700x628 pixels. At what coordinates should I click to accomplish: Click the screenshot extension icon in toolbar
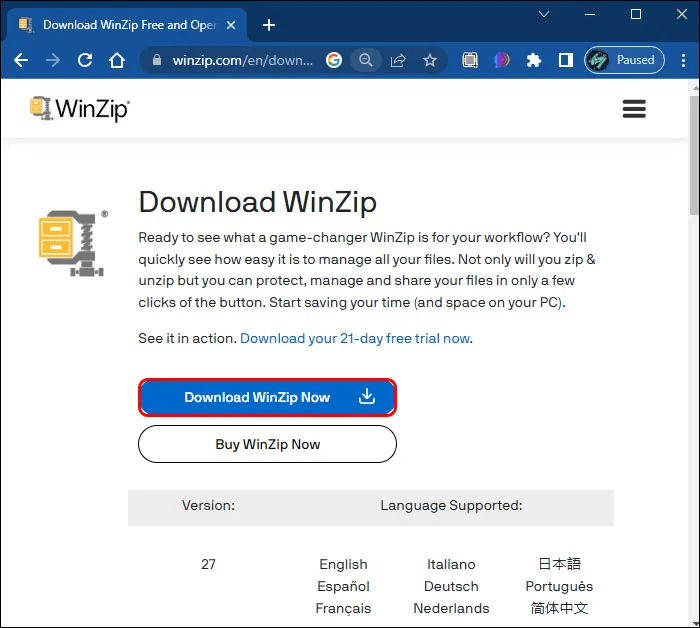click(470, 60)
